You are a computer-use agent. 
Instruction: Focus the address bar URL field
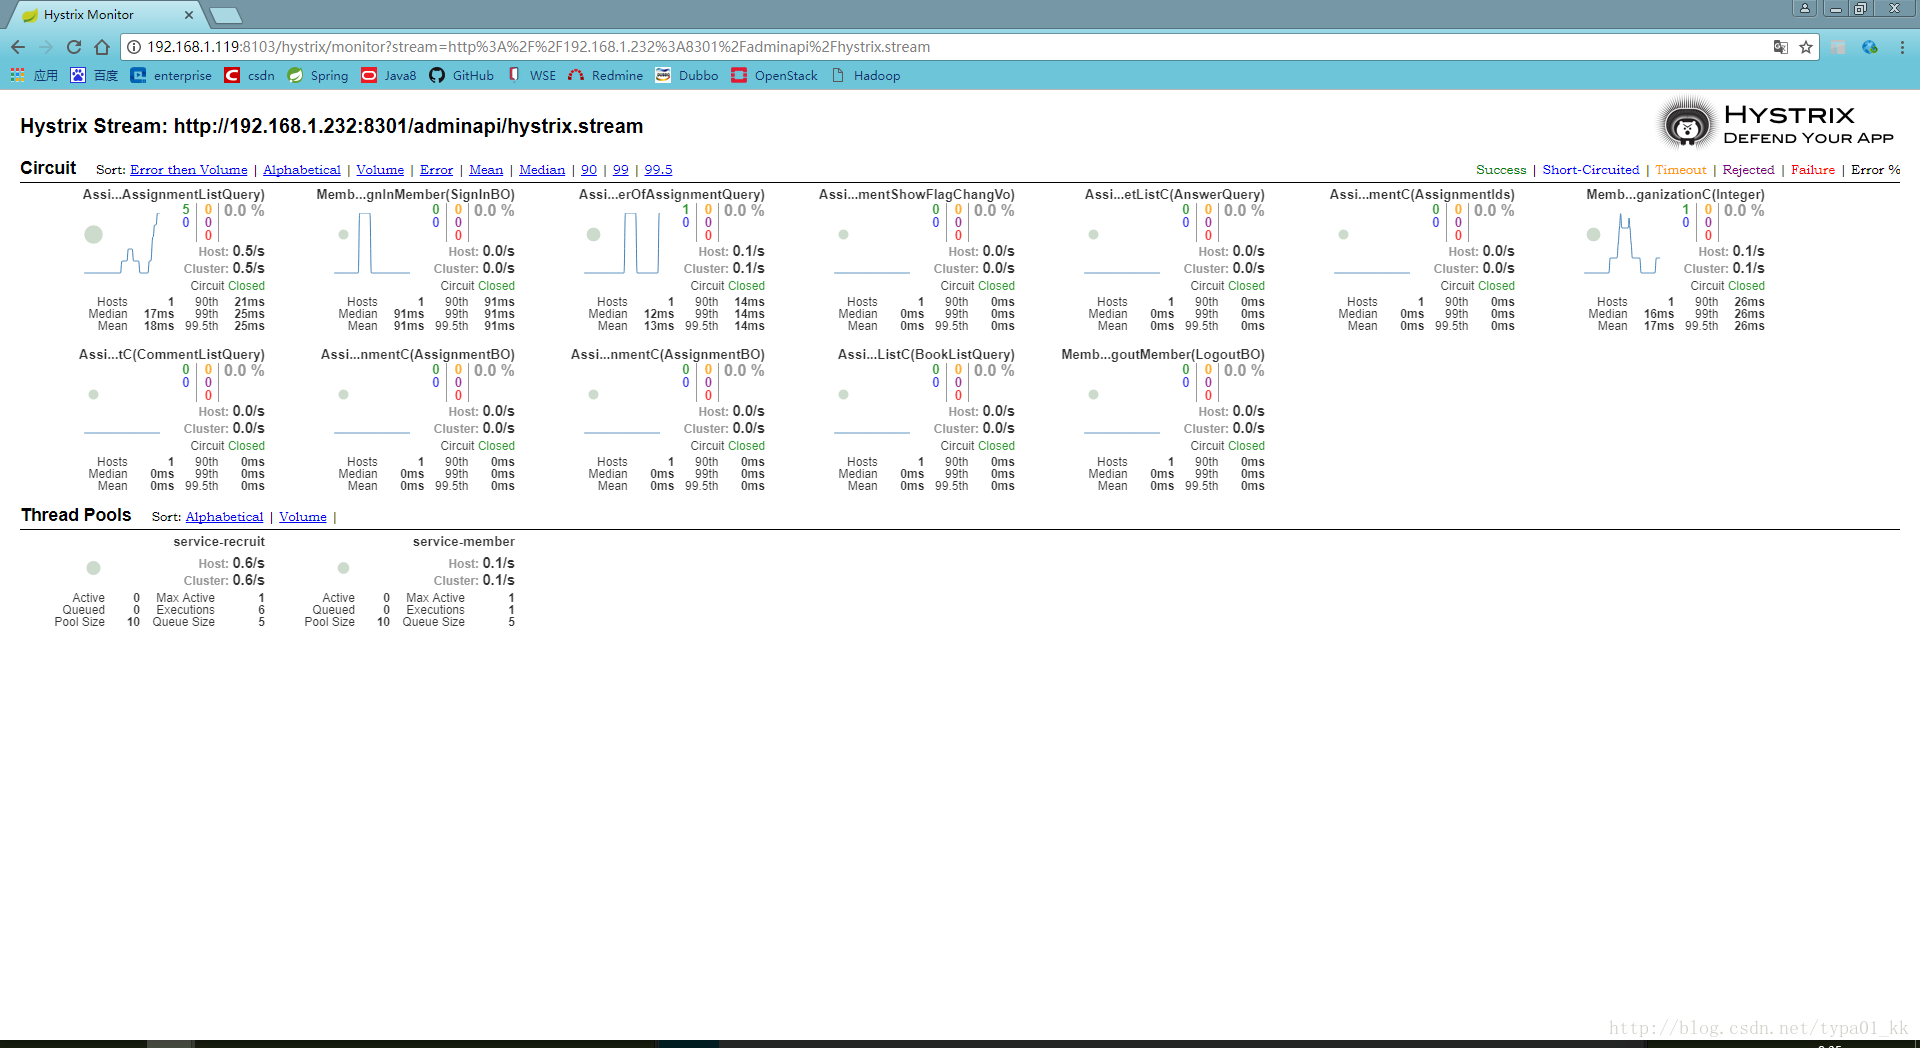950,47
